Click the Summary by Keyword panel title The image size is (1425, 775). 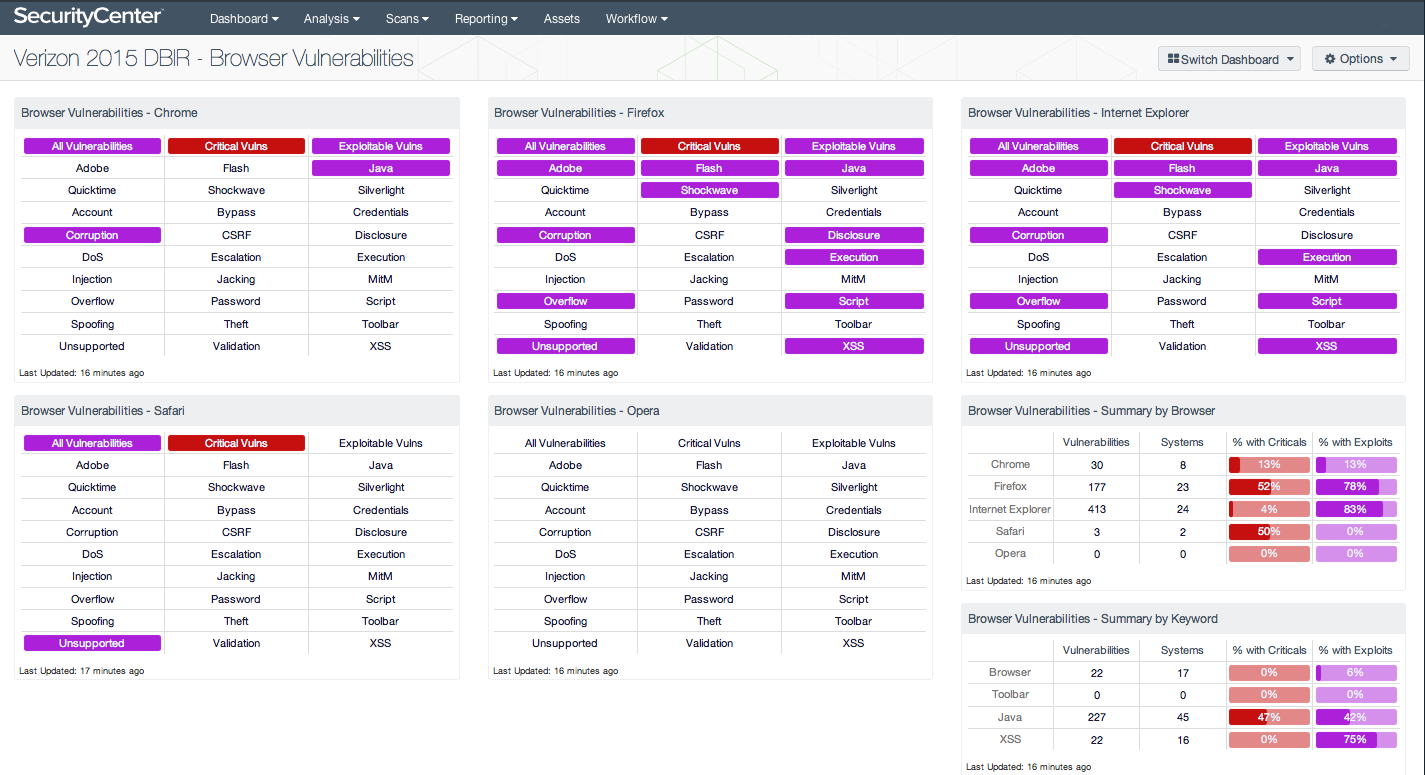tap(1093, 619)
